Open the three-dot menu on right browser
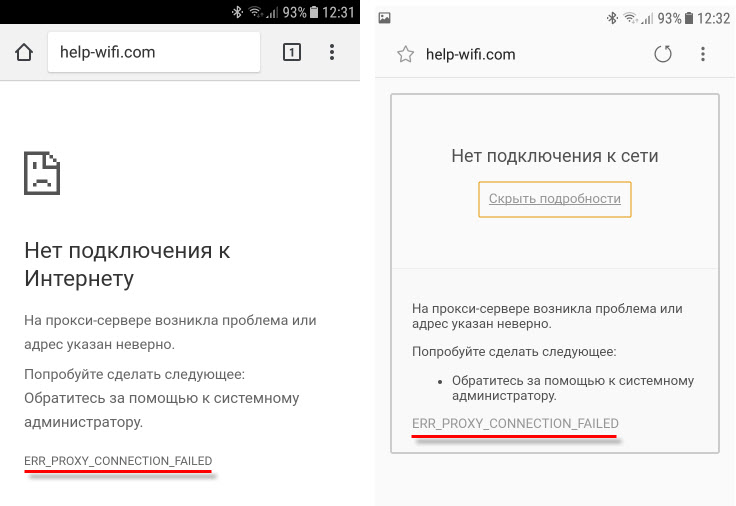 point(704,54)
